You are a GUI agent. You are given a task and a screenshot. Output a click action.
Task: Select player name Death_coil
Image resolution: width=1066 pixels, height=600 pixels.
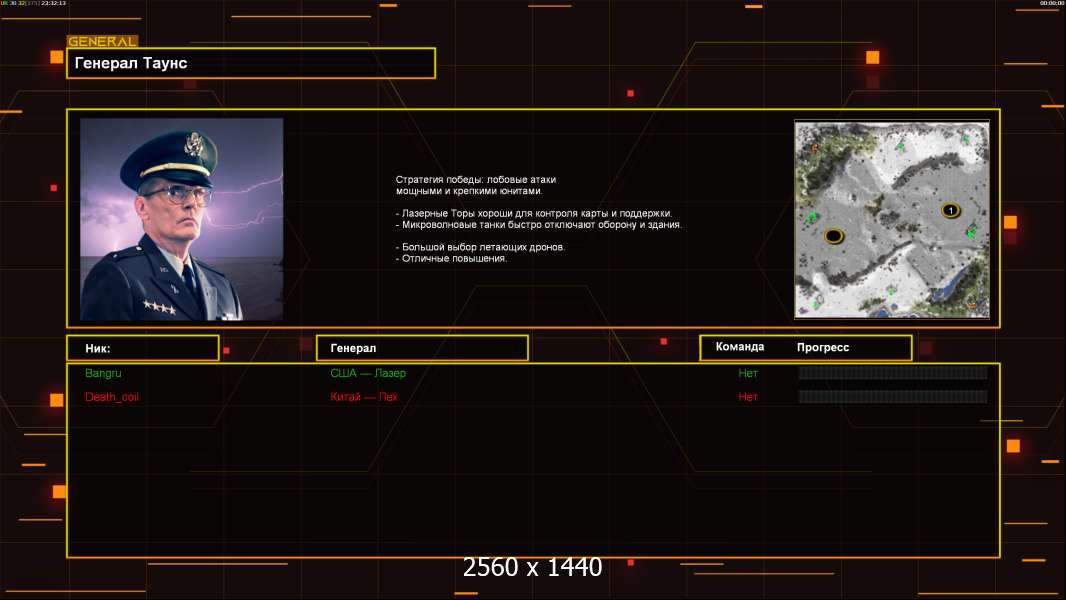(x=113, y=397)
